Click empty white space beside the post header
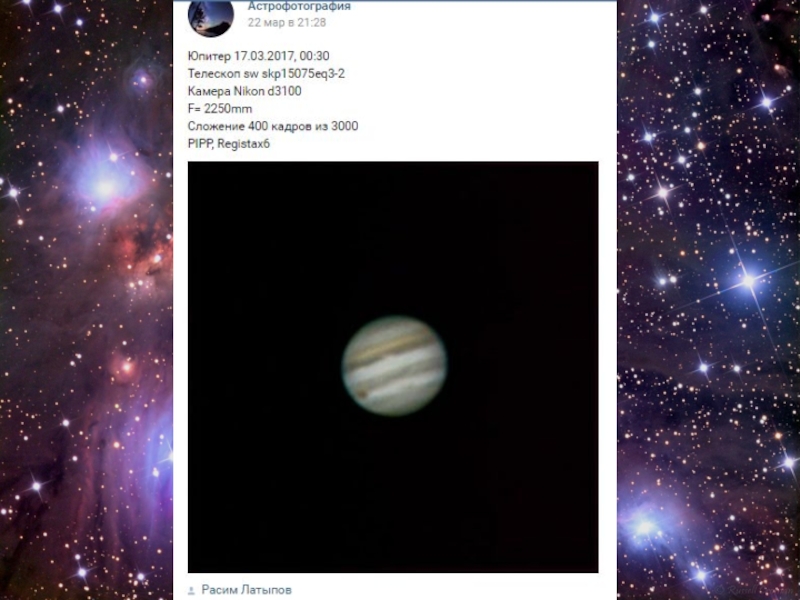This screenshot has width=800, height=600. coord(485,18)
